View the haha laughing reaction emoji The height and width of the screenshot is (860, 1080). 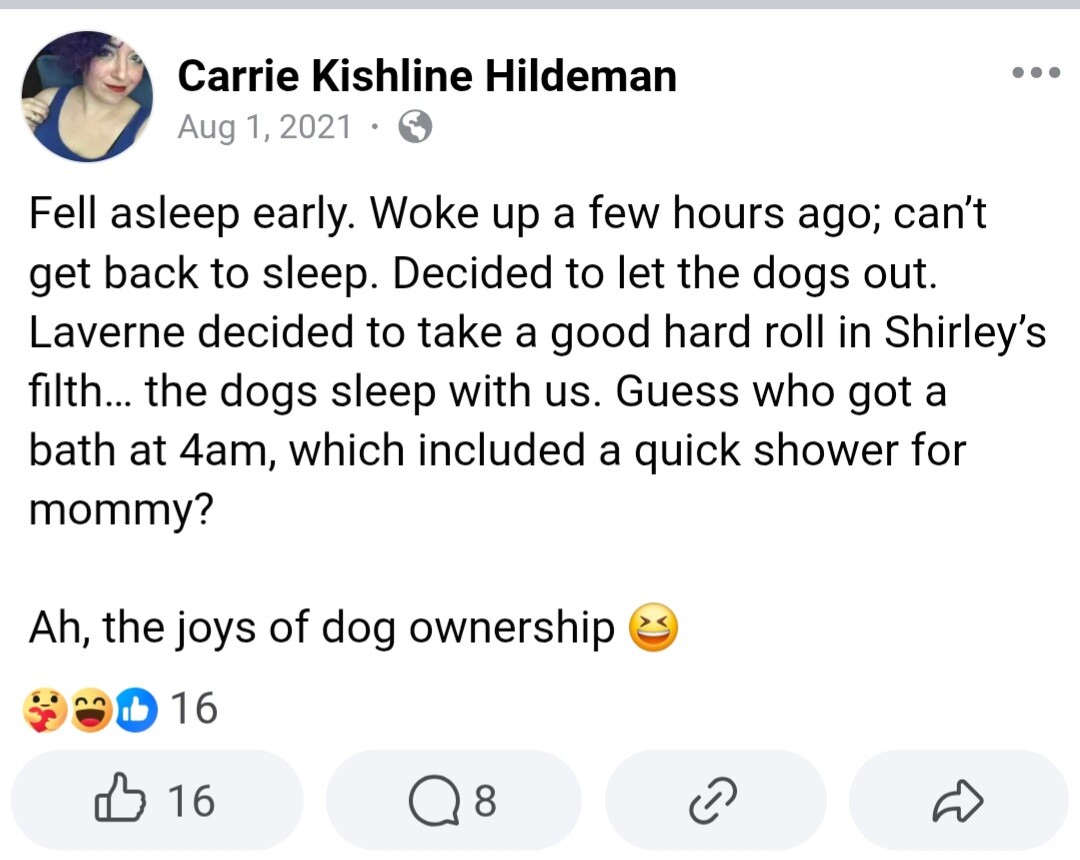click(90, 709)
